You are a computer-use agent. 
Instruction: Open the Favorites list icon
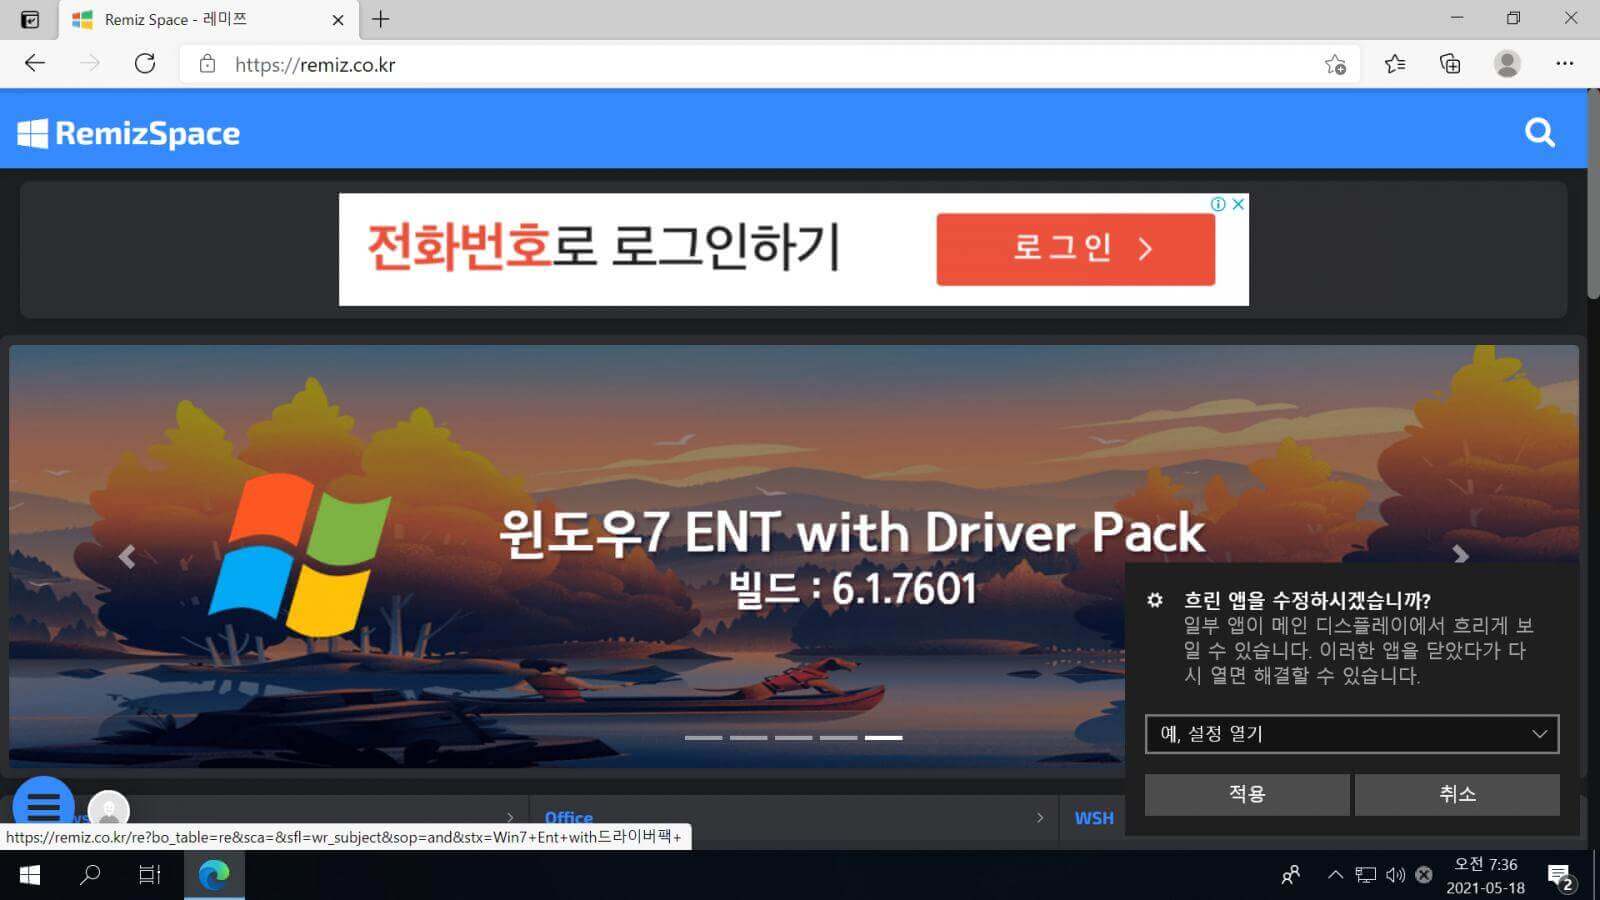1395,64
